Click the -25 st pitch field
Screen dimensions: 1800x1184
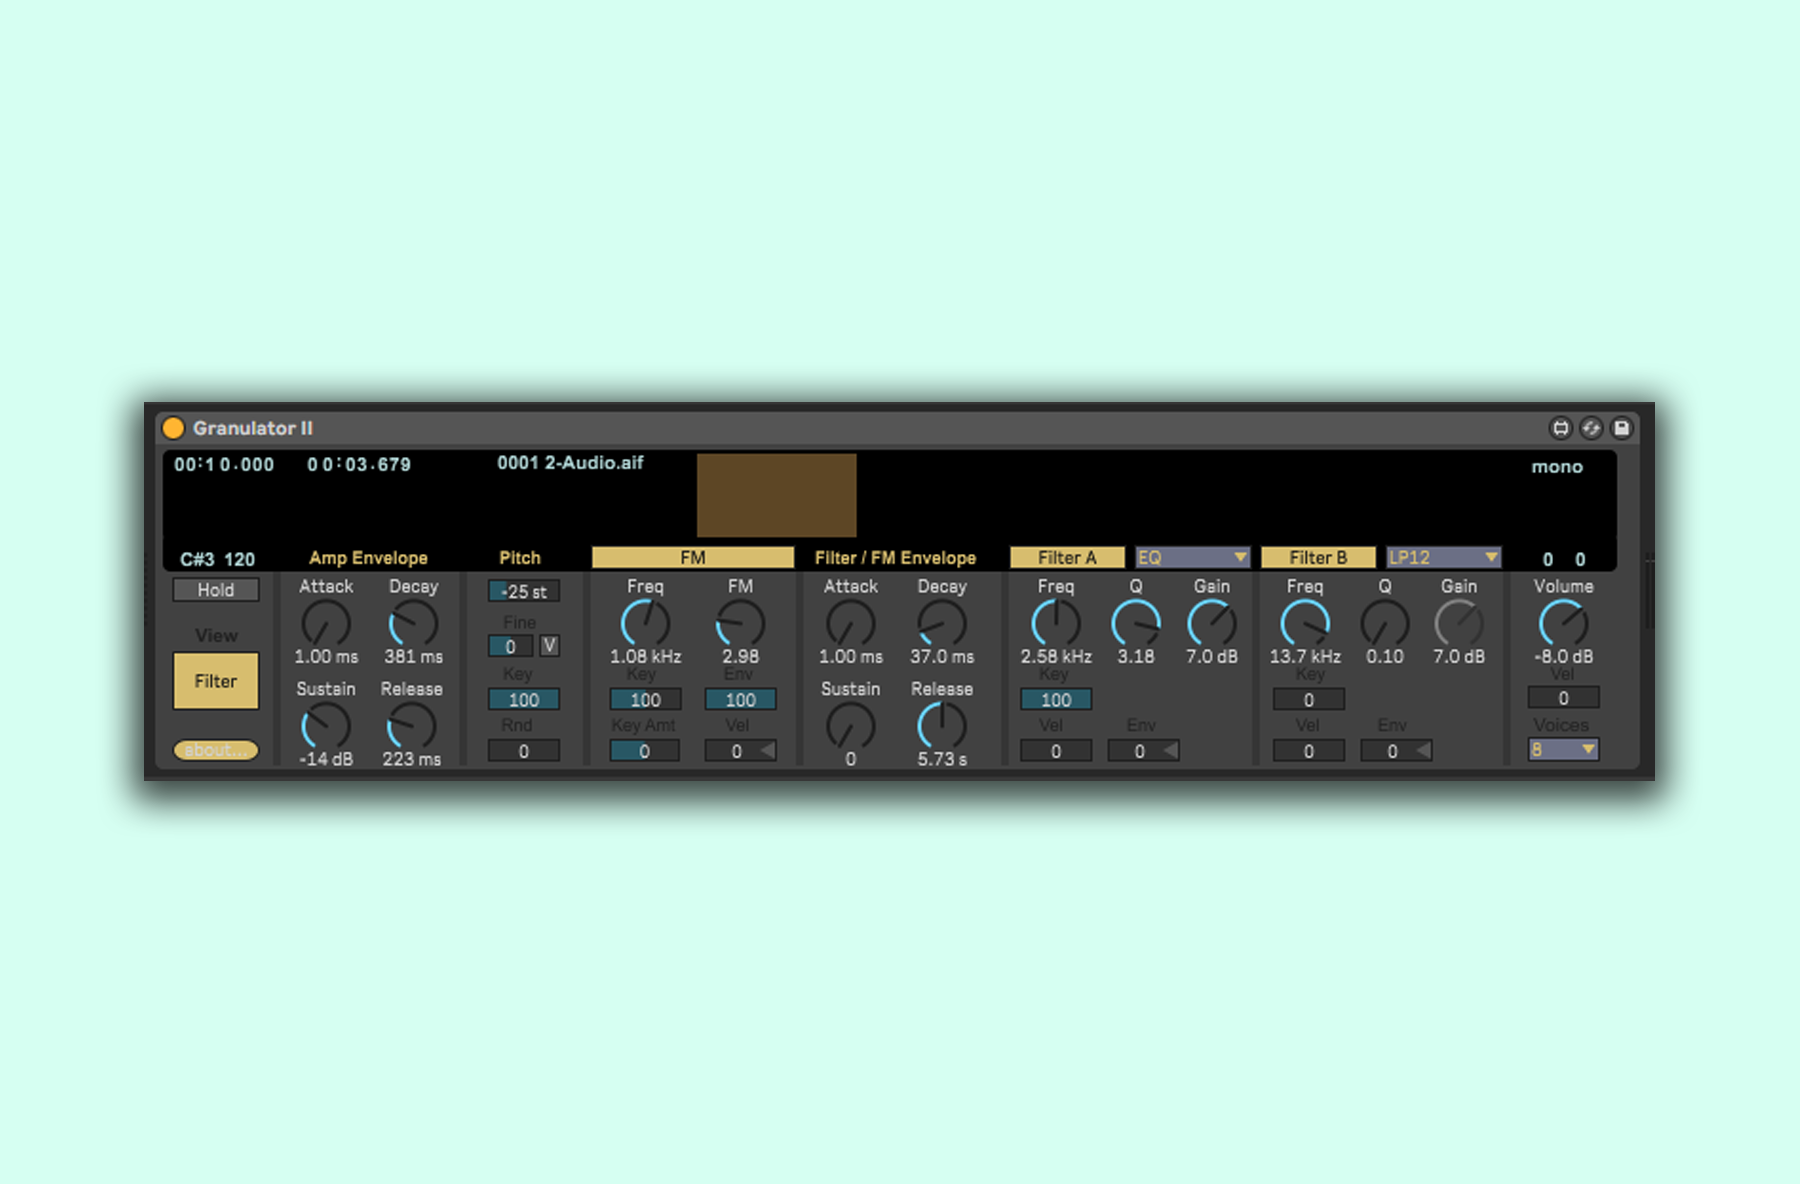click(524, 591)
